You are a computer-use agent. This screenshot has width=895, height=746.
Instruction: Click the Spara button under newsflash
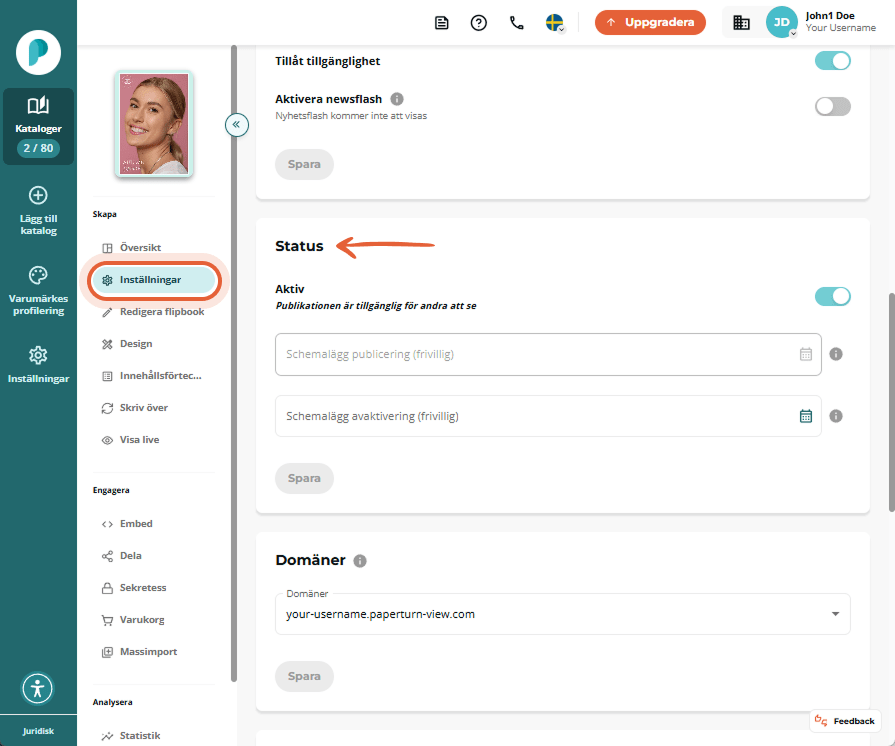coord(304,164)
